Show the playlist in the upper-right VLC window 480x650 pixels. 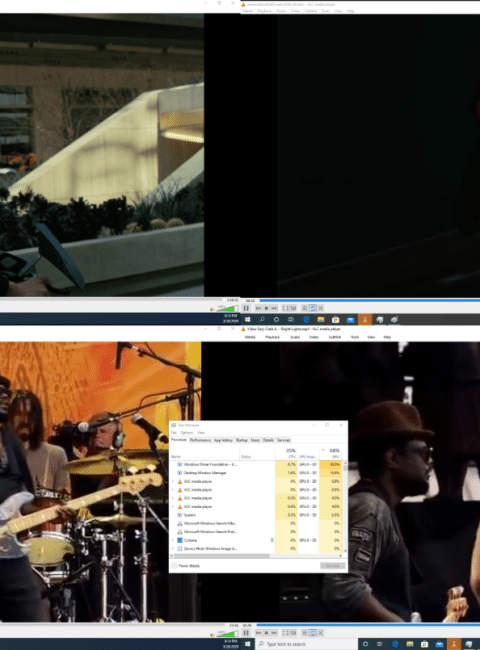pyautogui.click(x=305, y=308)
